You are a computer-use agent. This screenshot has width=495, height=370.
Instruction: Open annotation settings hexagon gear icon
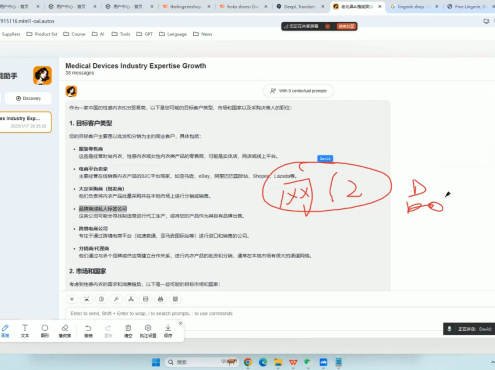click(148, 331)
